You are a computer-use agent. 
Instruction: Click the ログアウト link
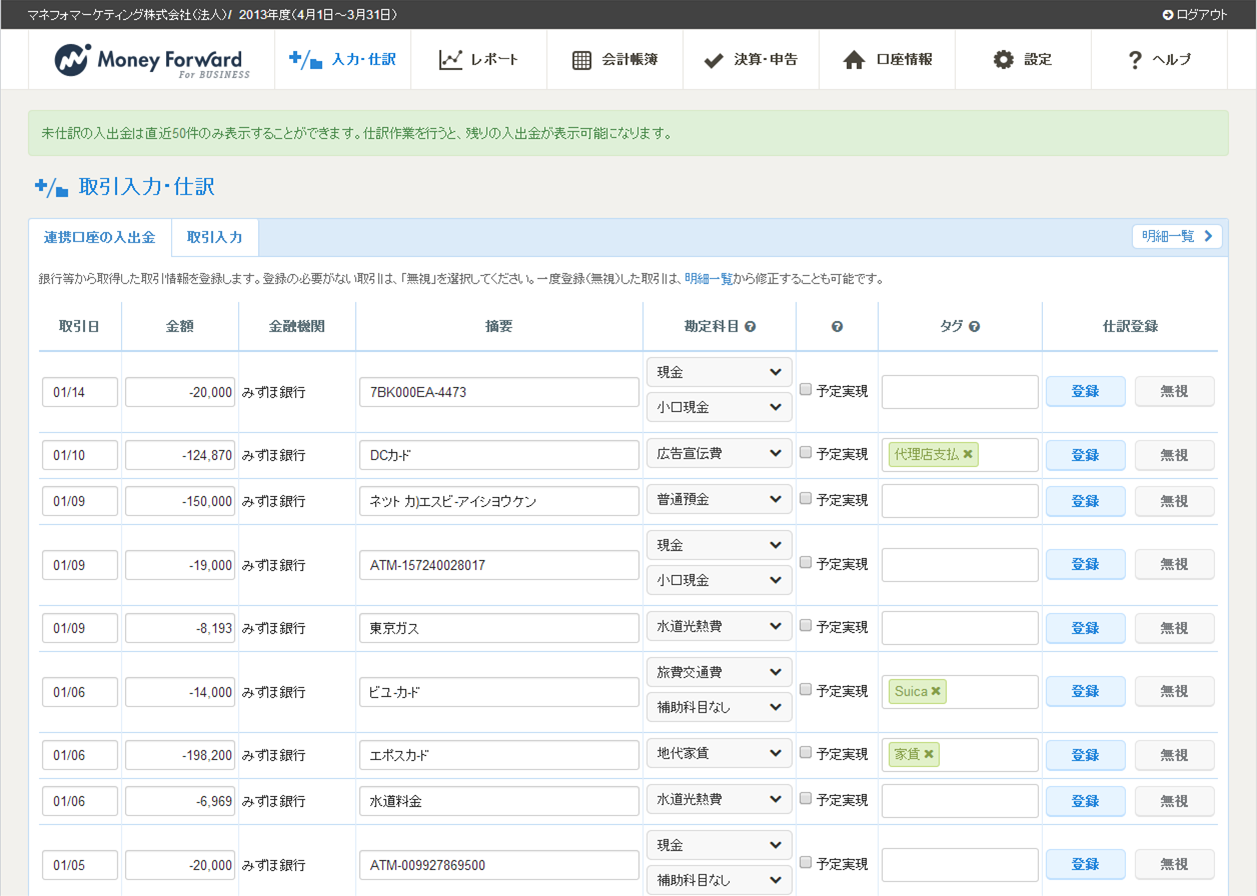point(1194,14)
